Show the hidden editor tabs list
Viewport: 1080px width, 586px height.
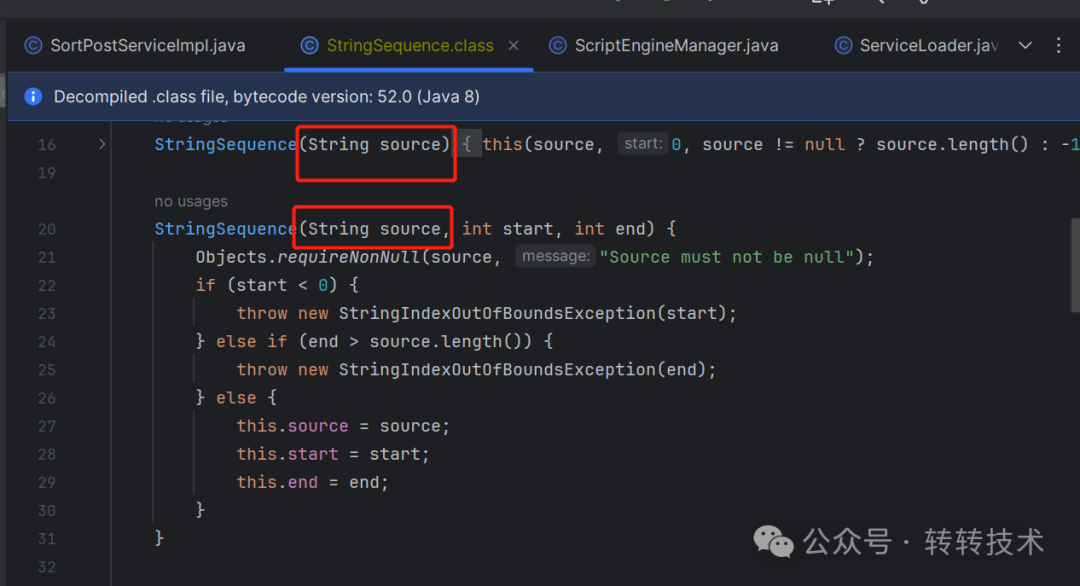click(1026, 45)
